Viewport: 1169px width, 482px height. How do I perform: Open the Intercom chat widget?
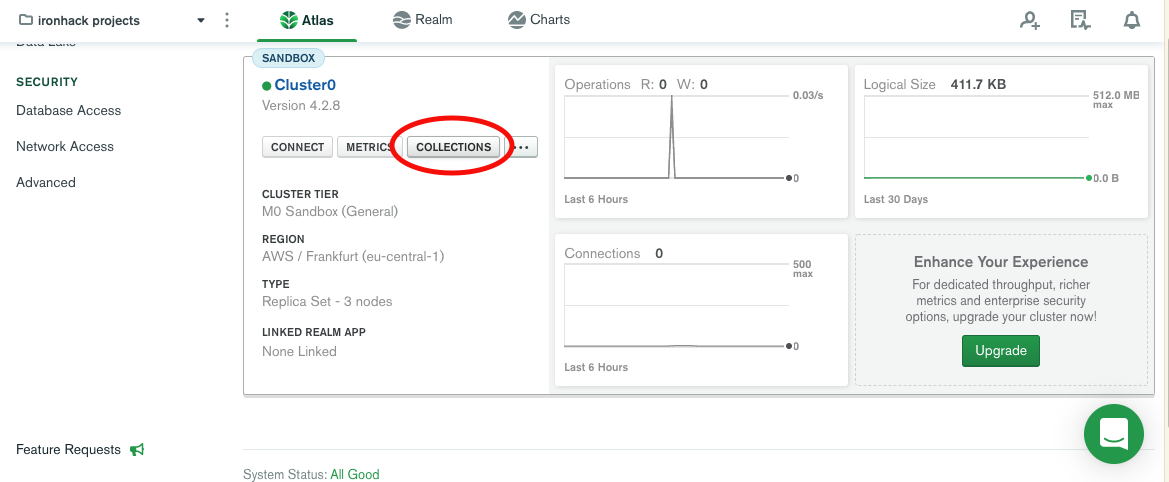(x=1114, y=434)
